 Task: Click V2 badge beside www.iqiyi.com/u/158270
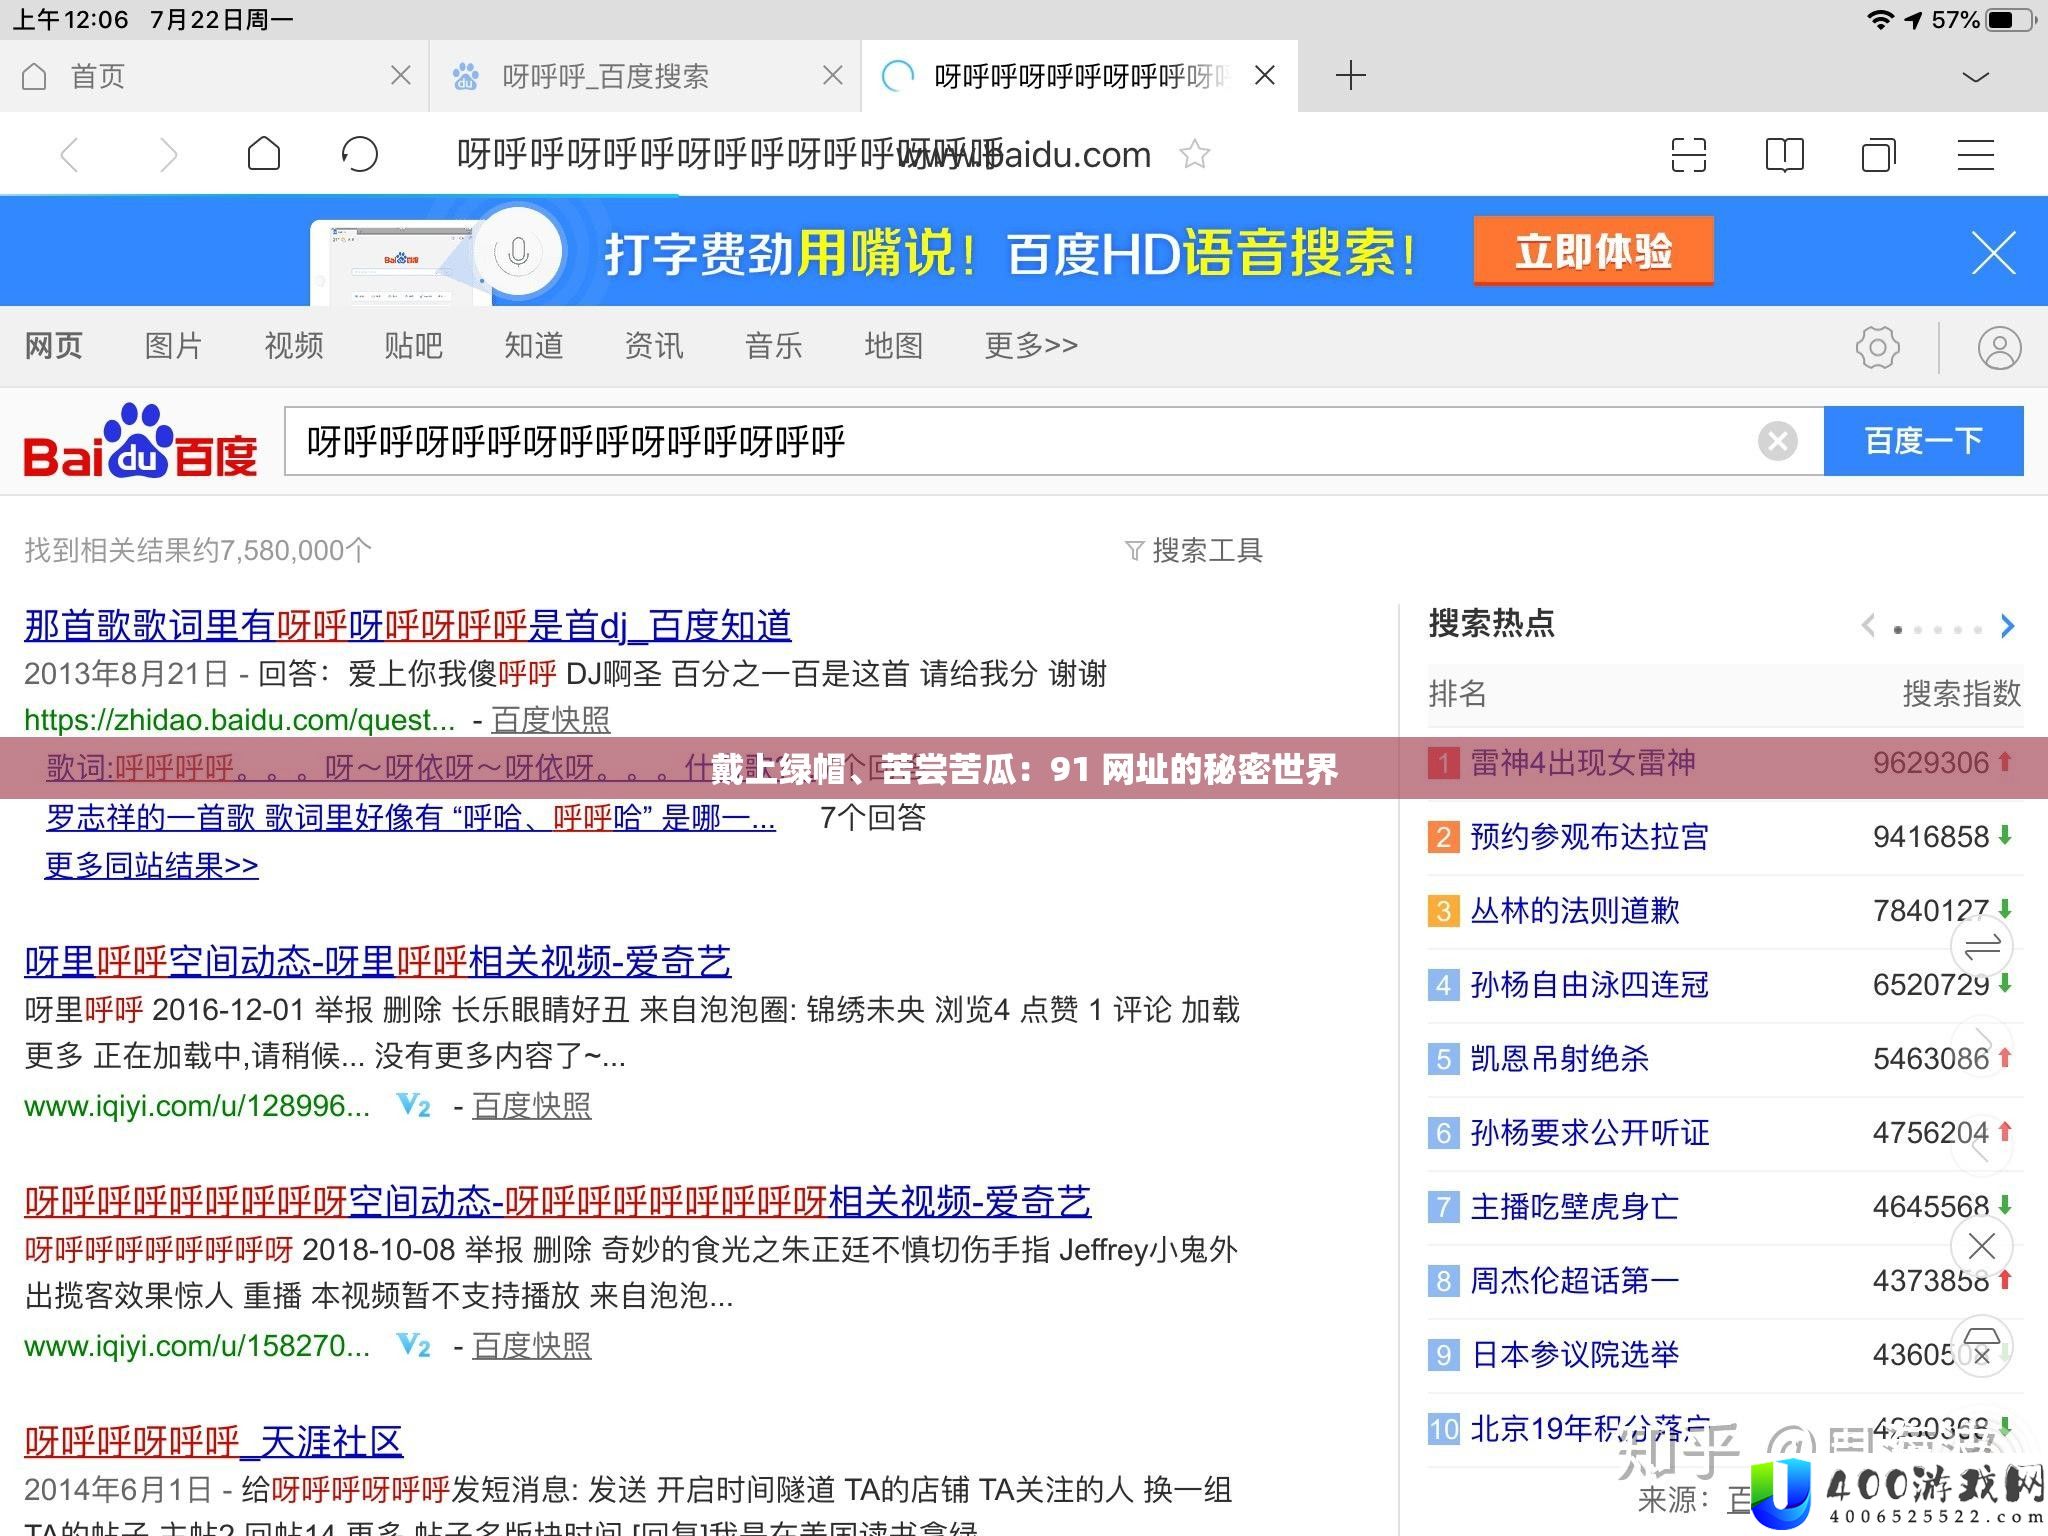tap(414, 1346)
